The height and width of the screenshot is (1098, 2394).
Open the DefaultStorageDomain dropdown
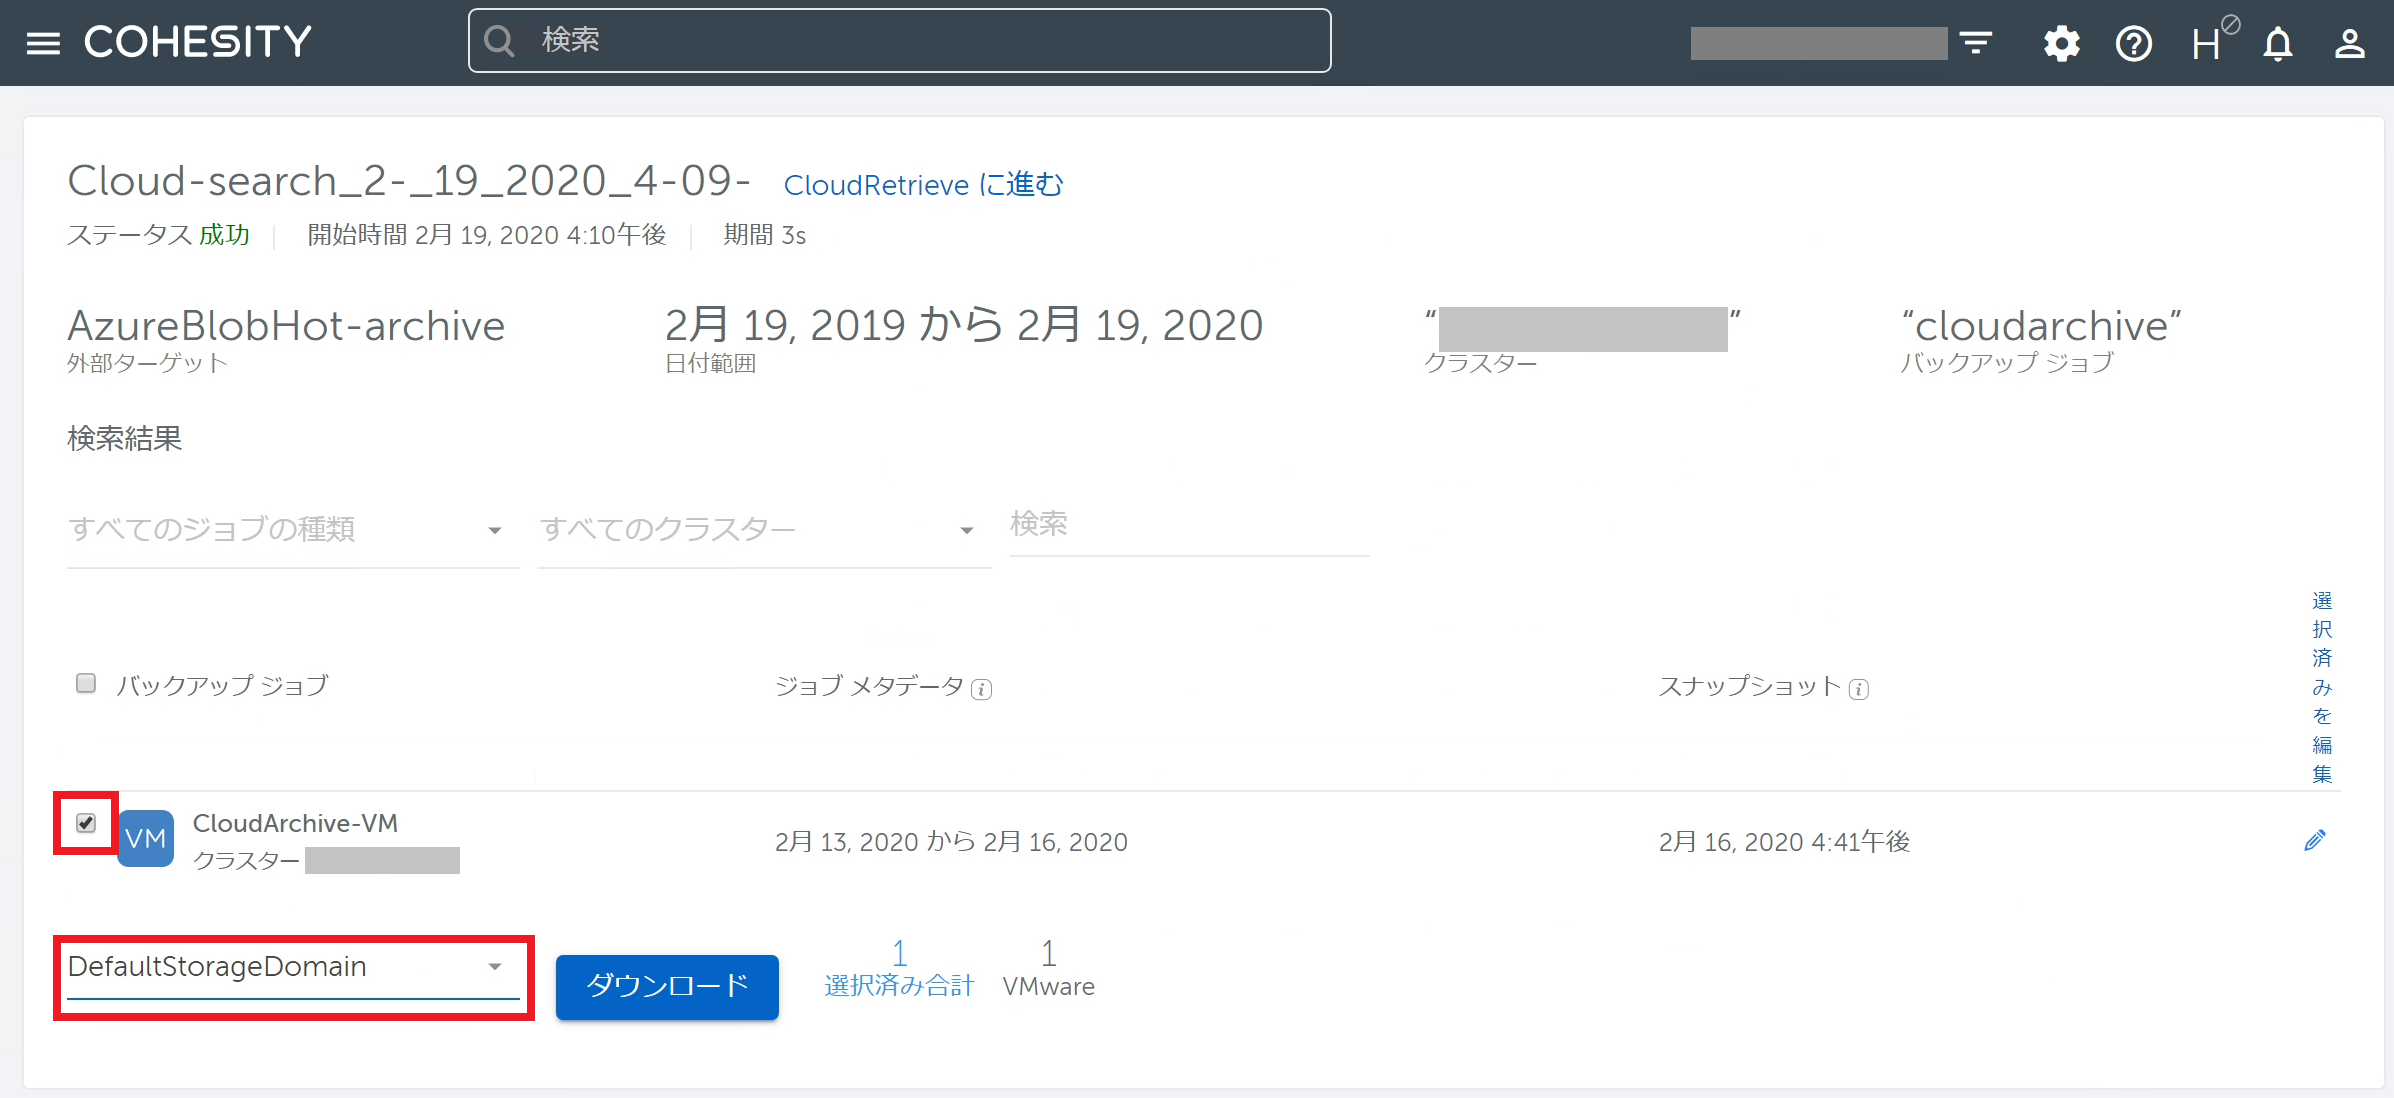tap(293, 968)
